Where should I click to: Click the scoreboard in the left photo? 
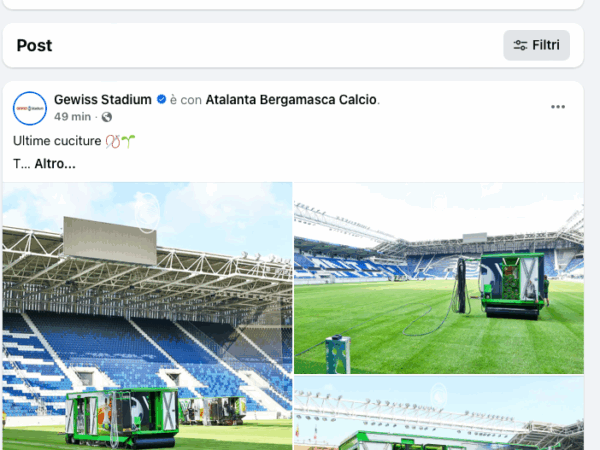[110, 241]
